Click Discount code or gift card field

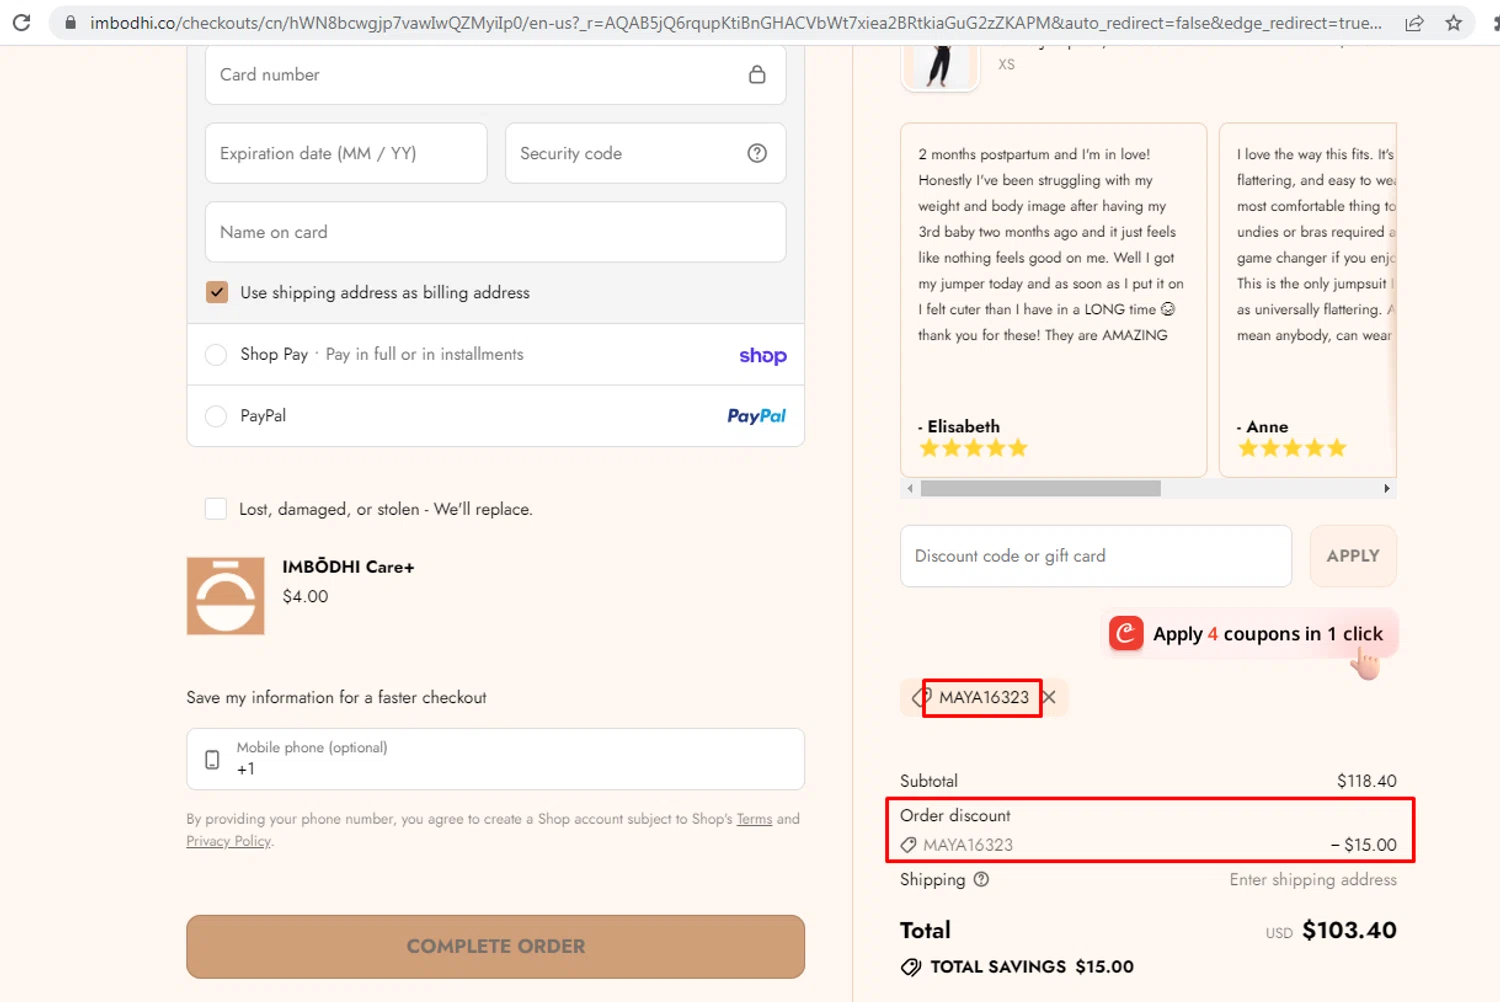(1096, 556)
